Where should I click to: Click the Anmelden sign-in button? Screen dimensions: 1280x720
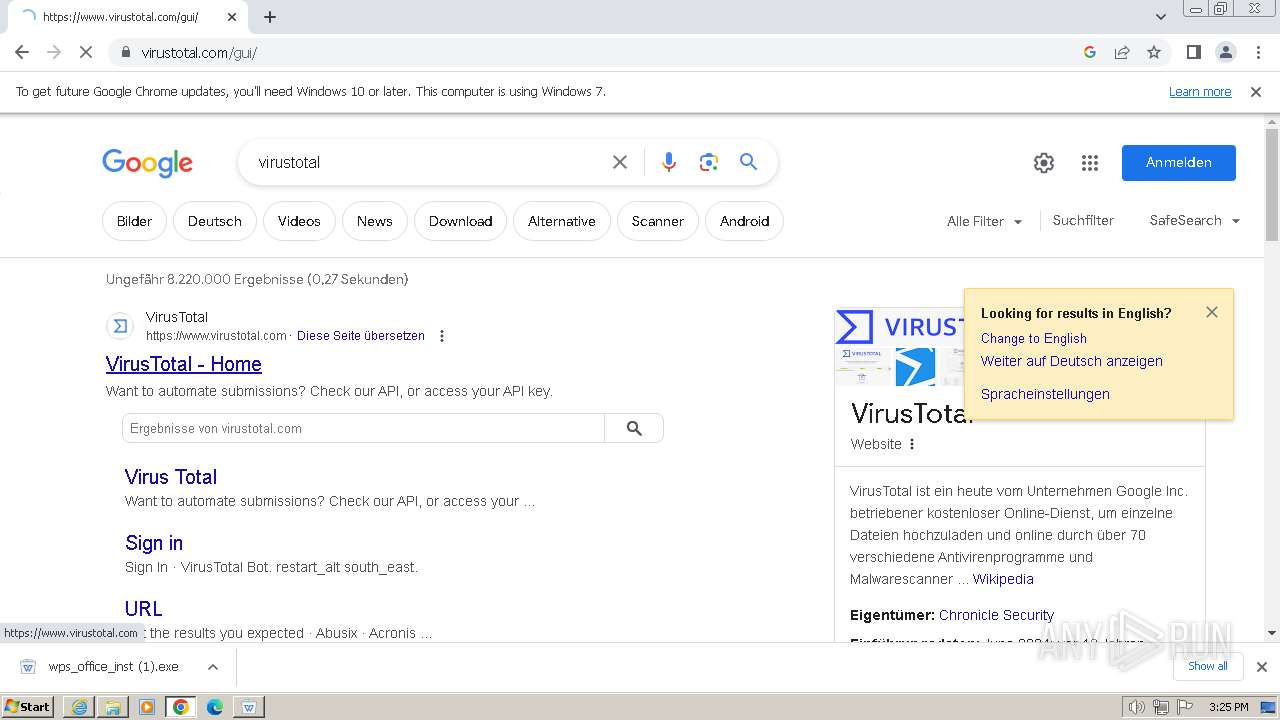point(1179,163)
